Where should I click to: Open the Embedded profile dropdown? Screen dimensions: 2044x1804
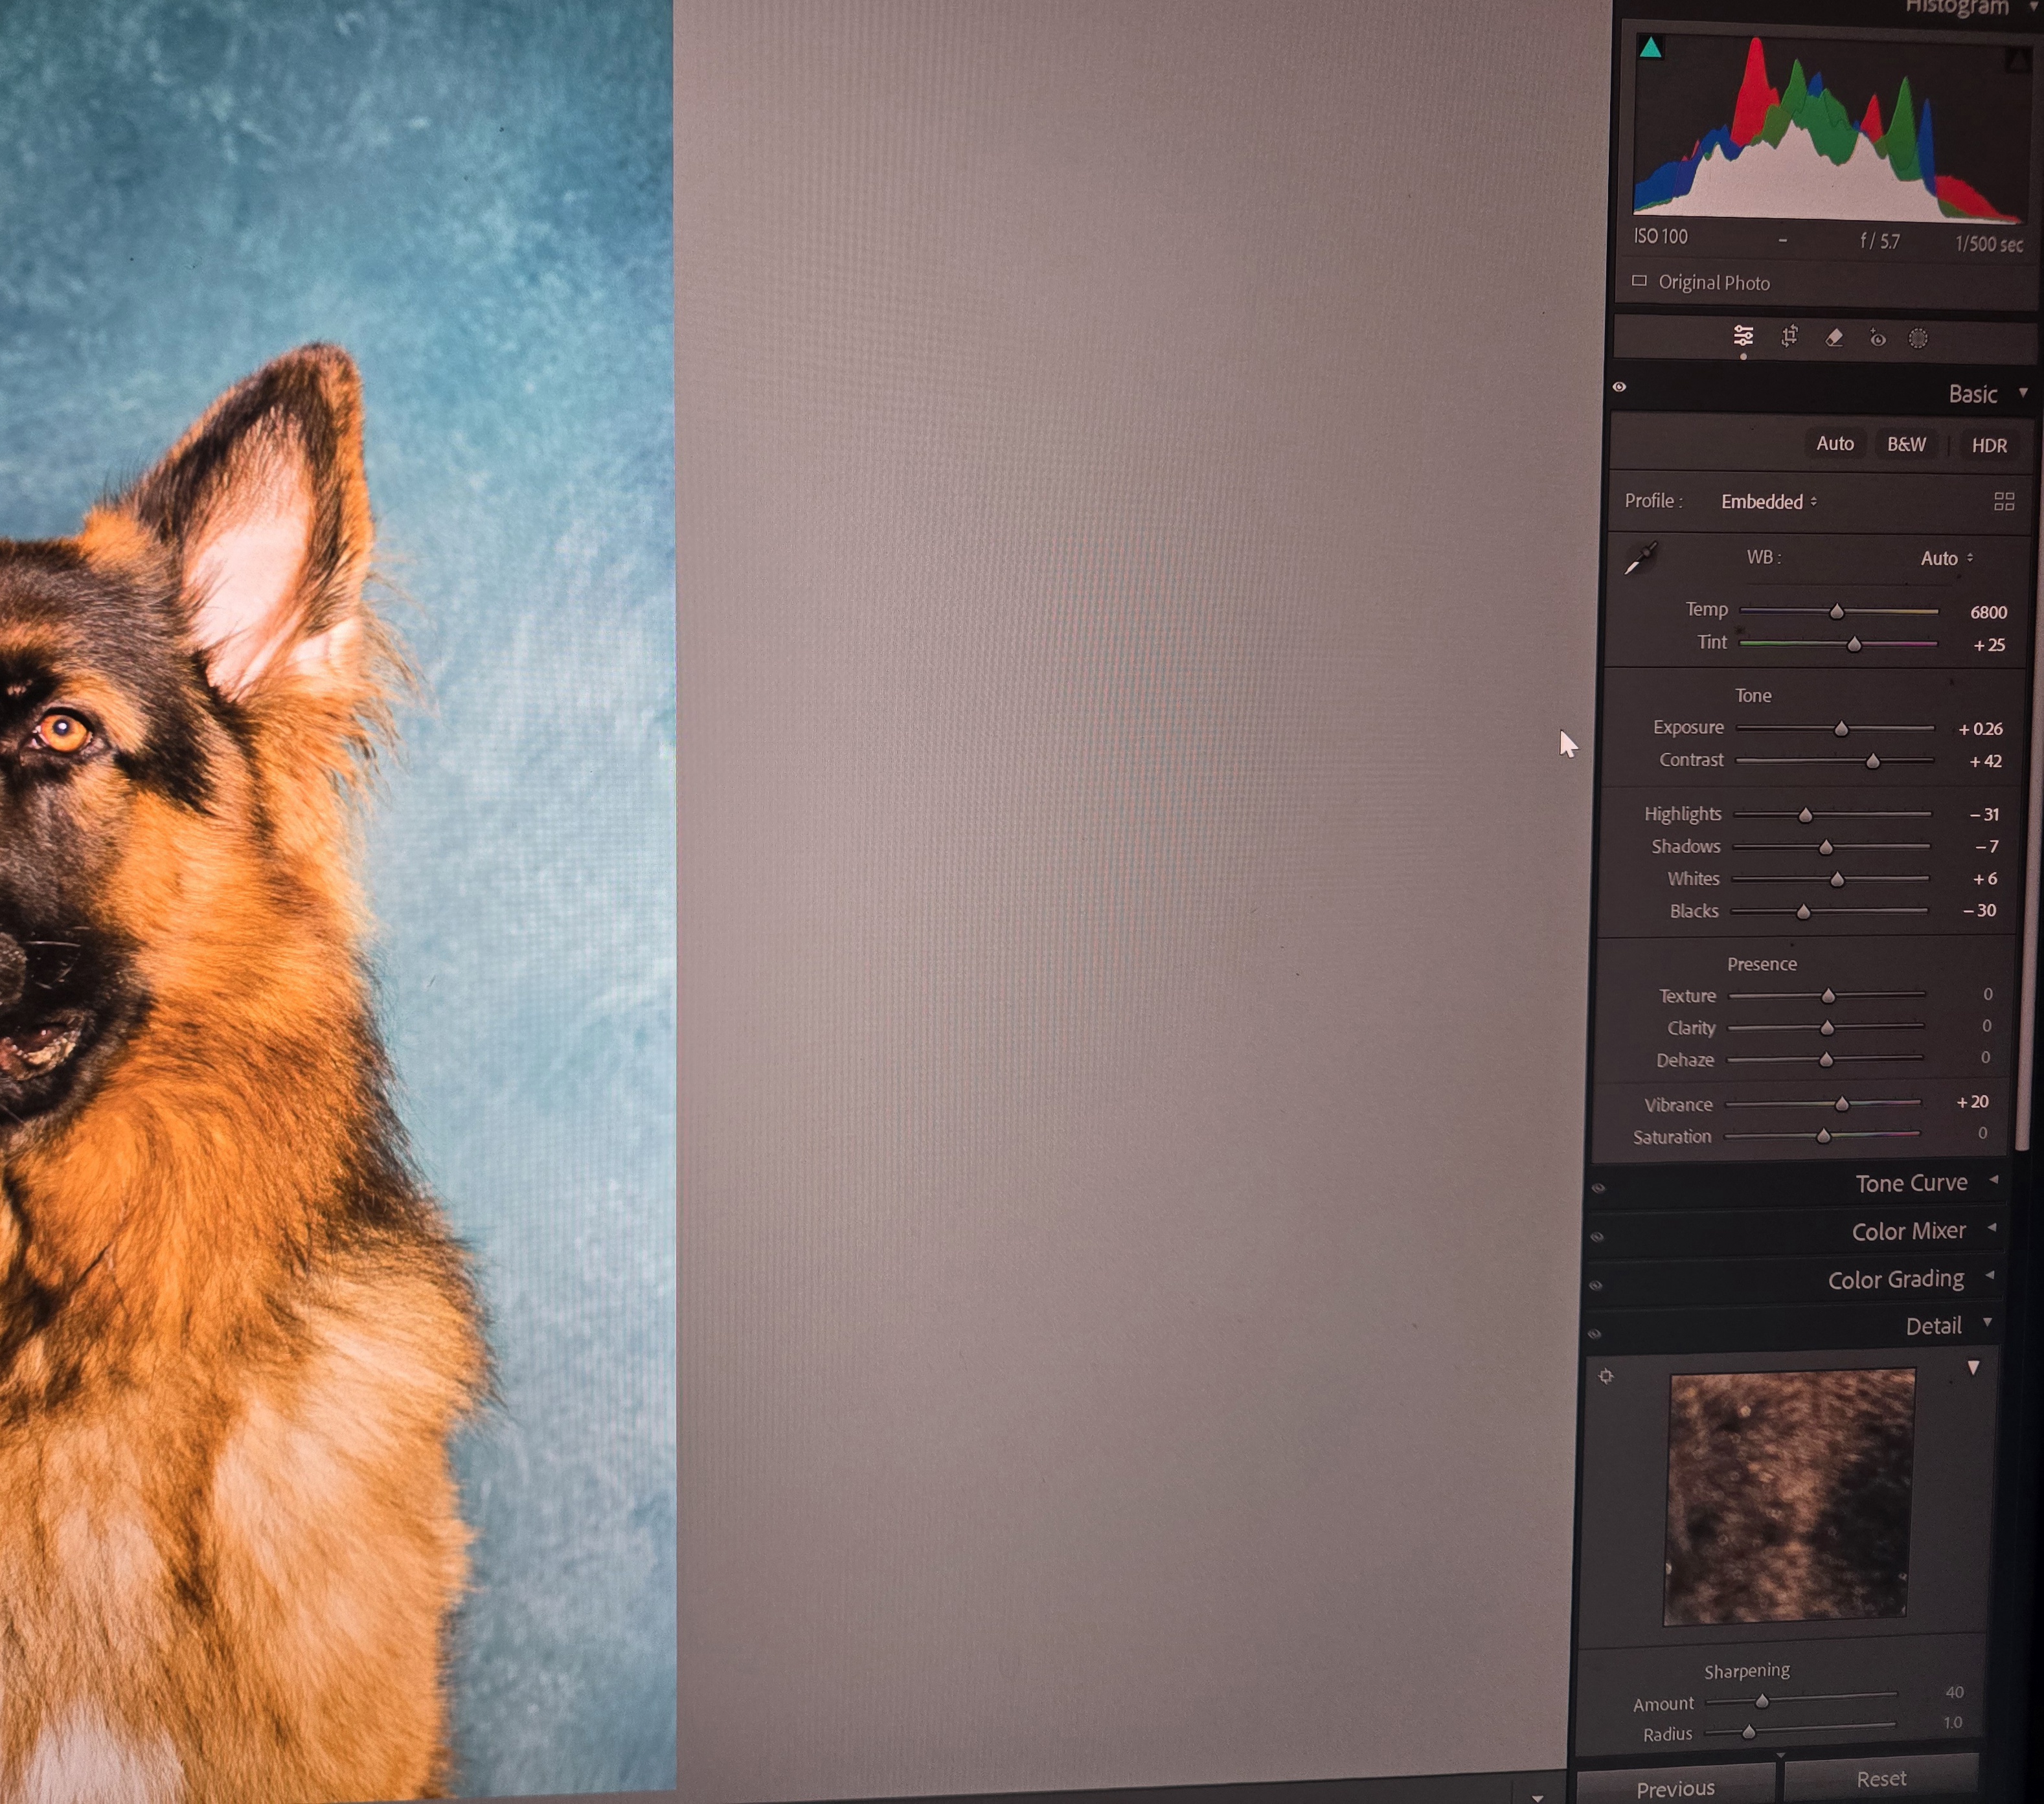[x=1768, y=502]
